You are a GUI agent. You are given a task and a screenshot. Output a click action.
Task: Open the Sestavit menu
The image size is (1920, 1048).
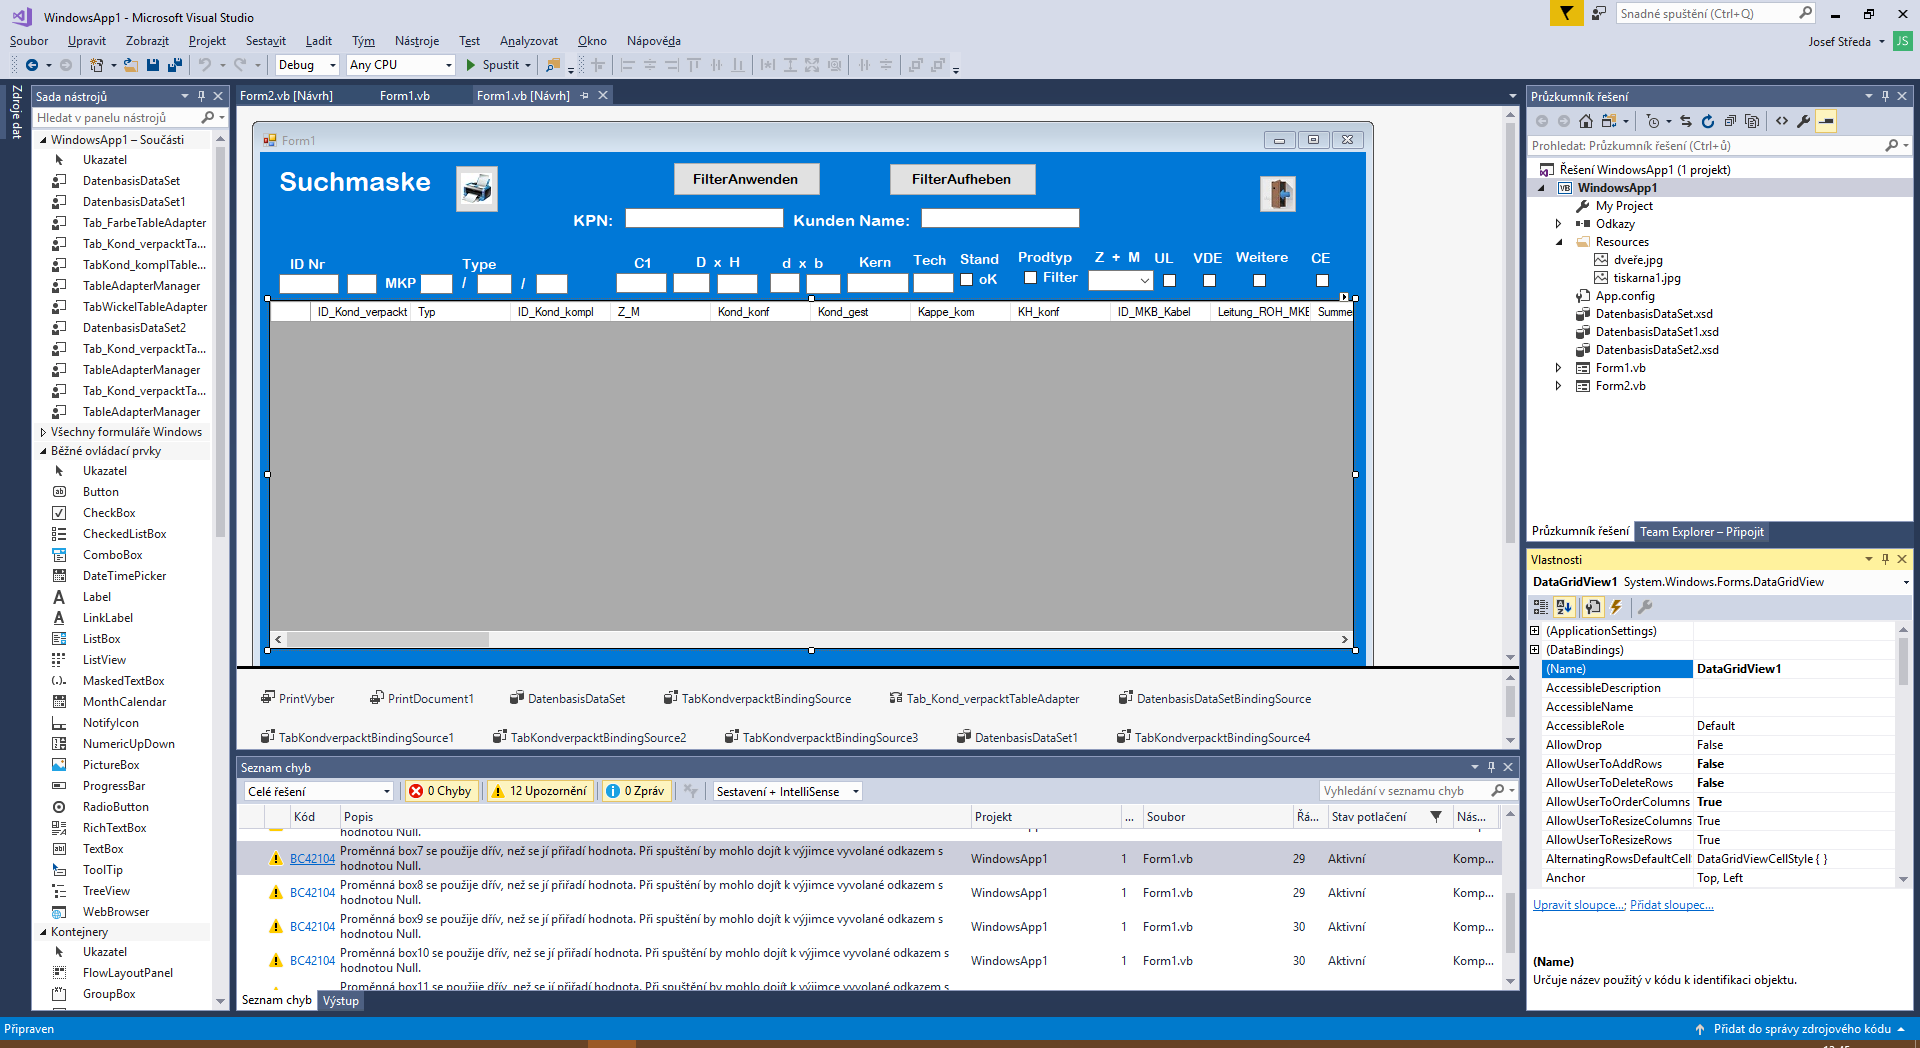pos(265,41)
